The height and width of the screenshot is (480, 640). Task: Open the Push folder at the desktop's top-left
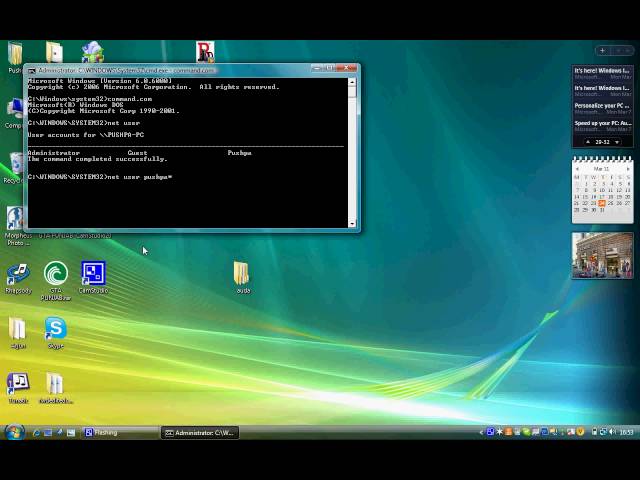pos(15,57)
